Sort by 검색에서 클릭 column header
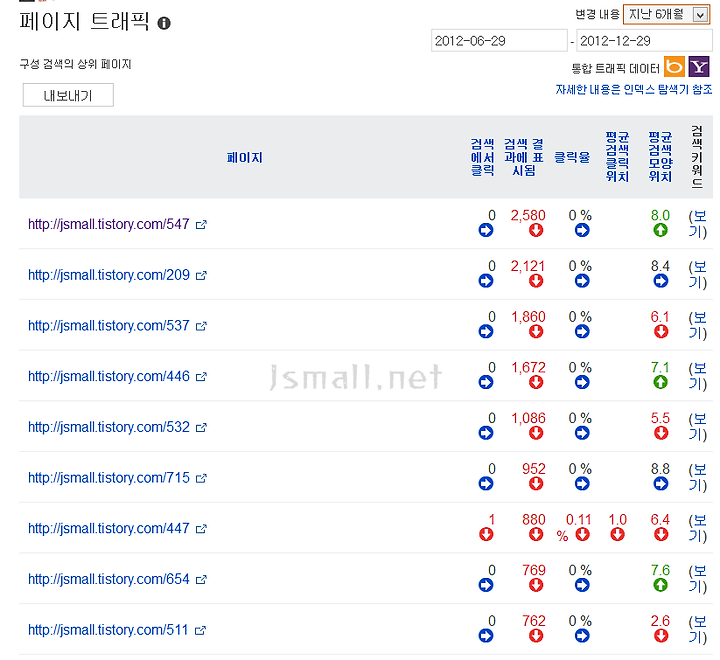Image resolution: width=720 pixels, height=660 pixels. tap(483, 158)
